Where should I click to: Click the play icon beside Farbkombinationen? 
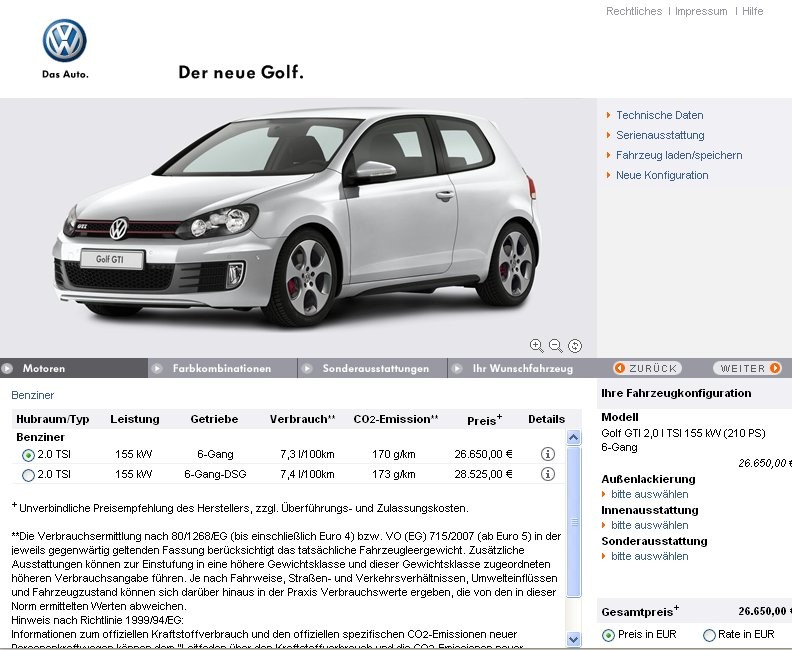coord(156,369)
